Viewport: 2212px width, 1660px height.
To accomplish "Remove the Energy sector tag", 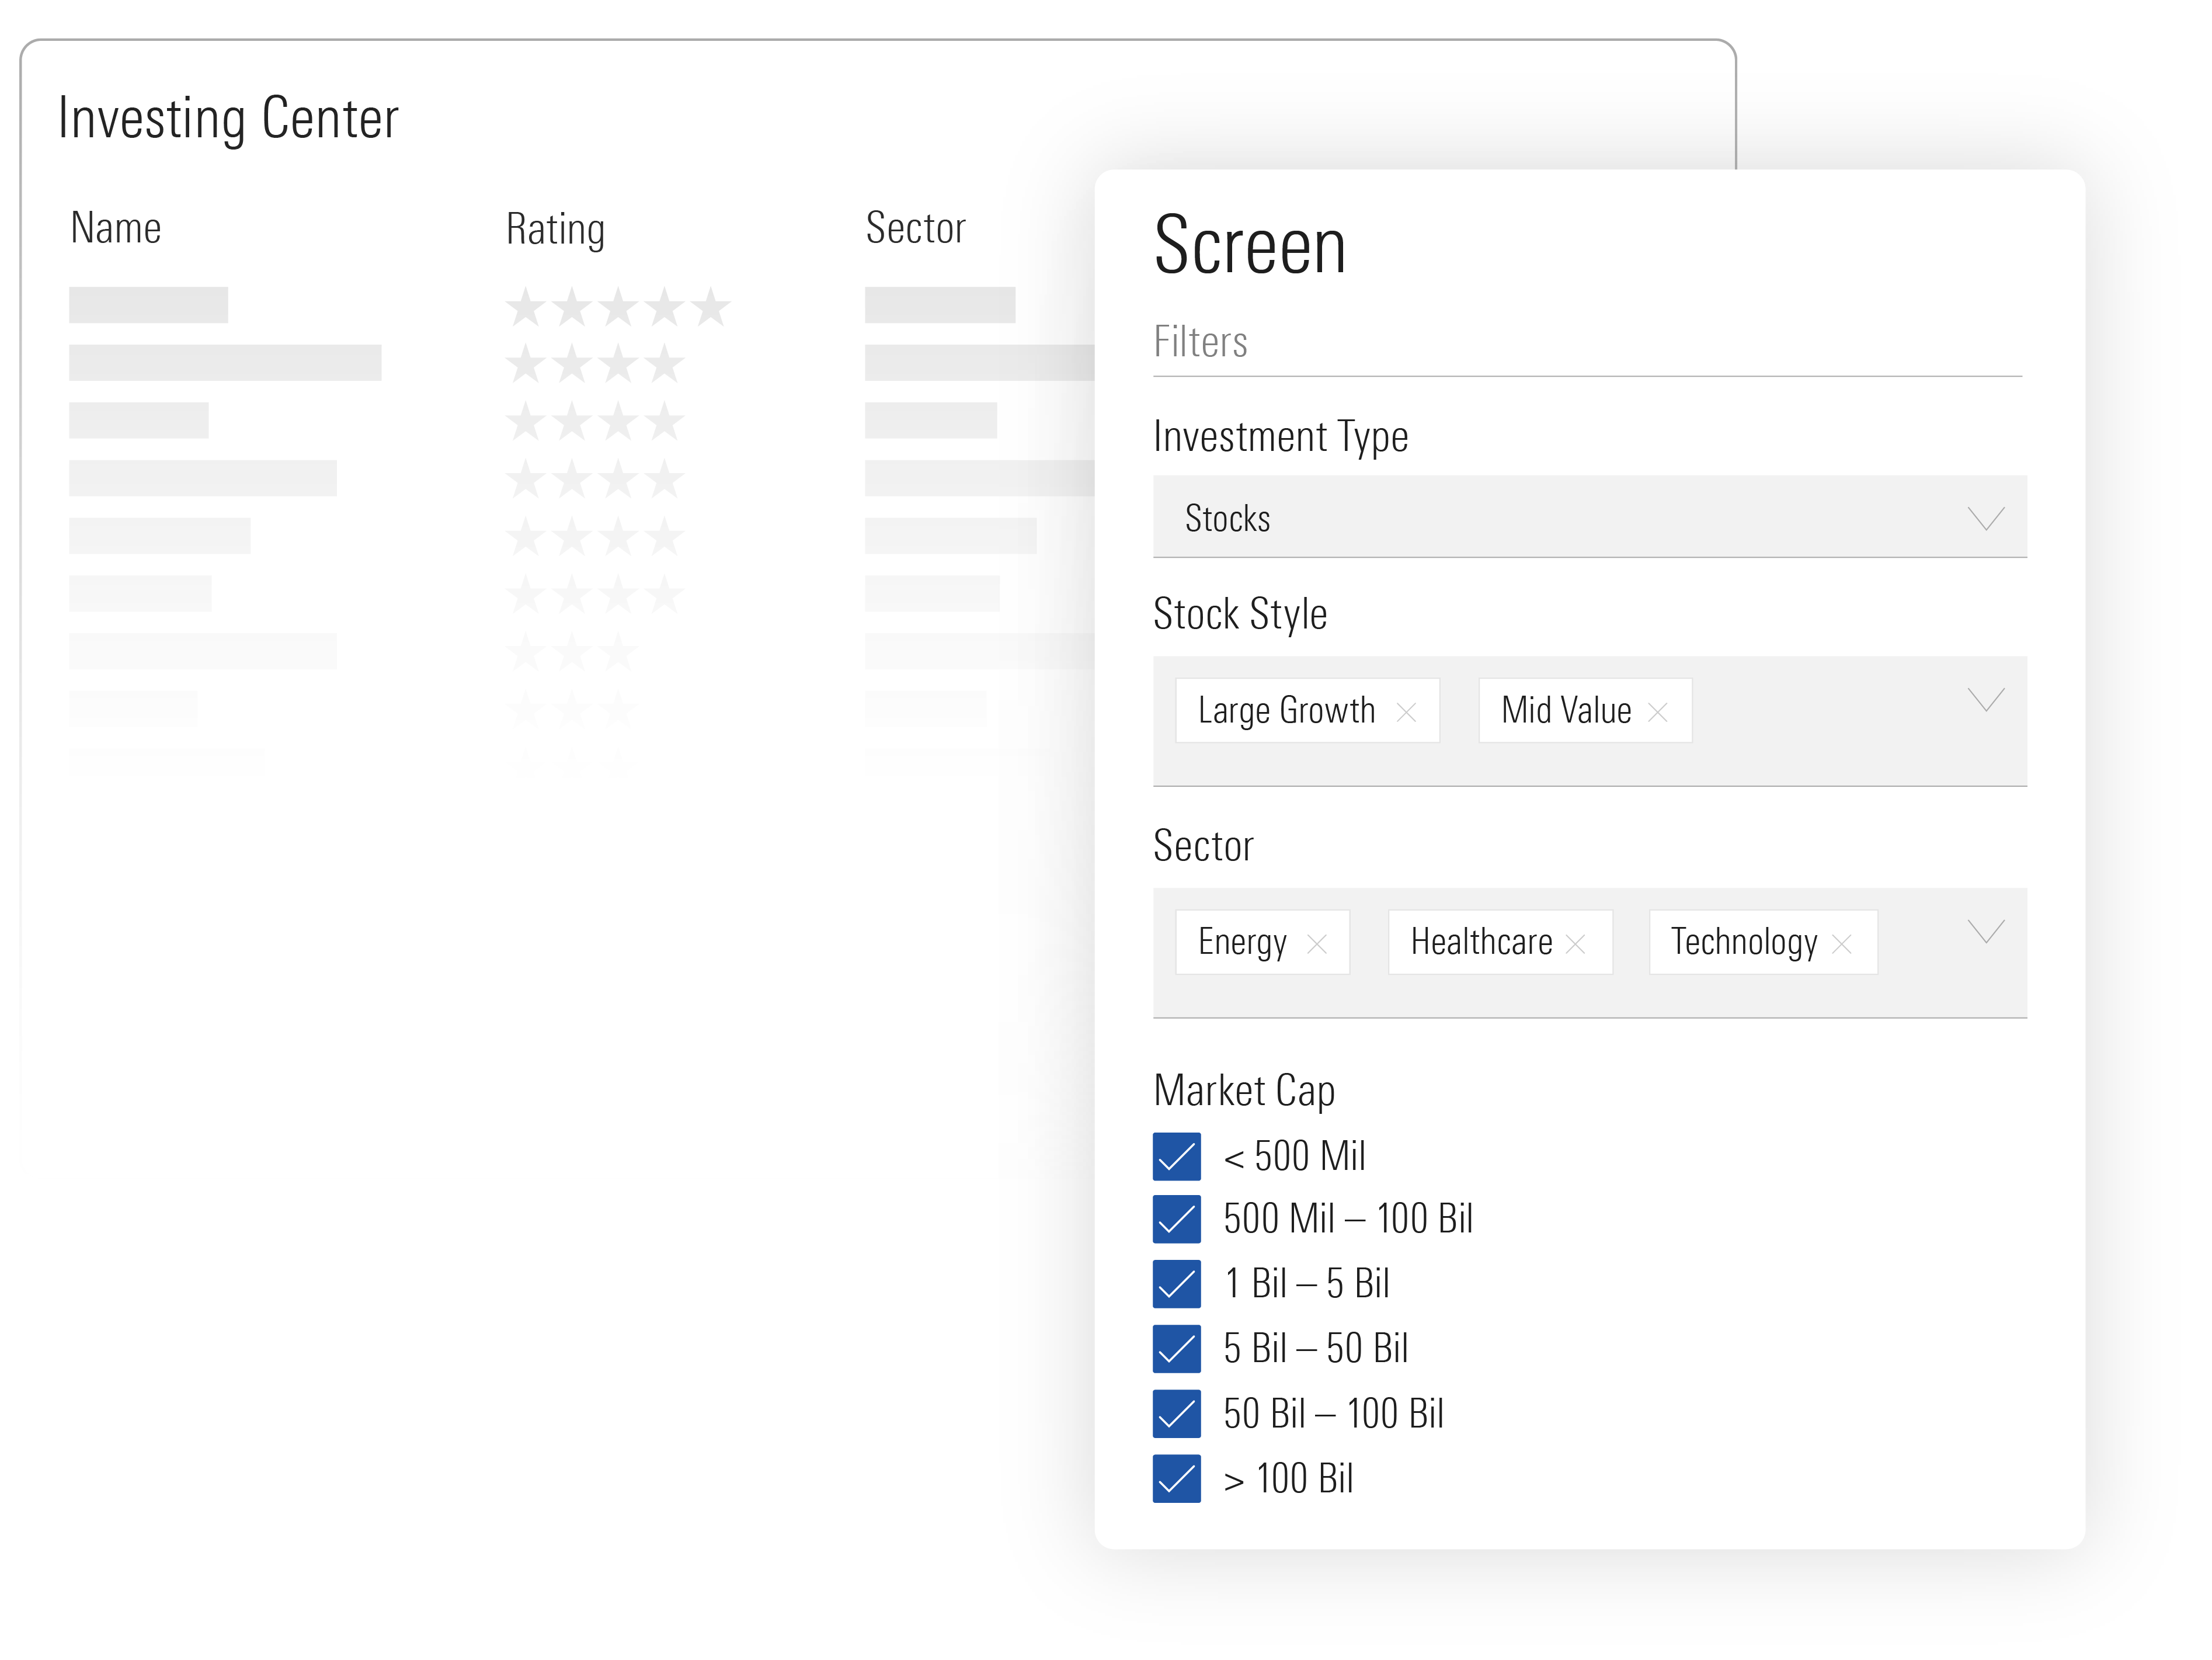I will tap(1316, 944).
